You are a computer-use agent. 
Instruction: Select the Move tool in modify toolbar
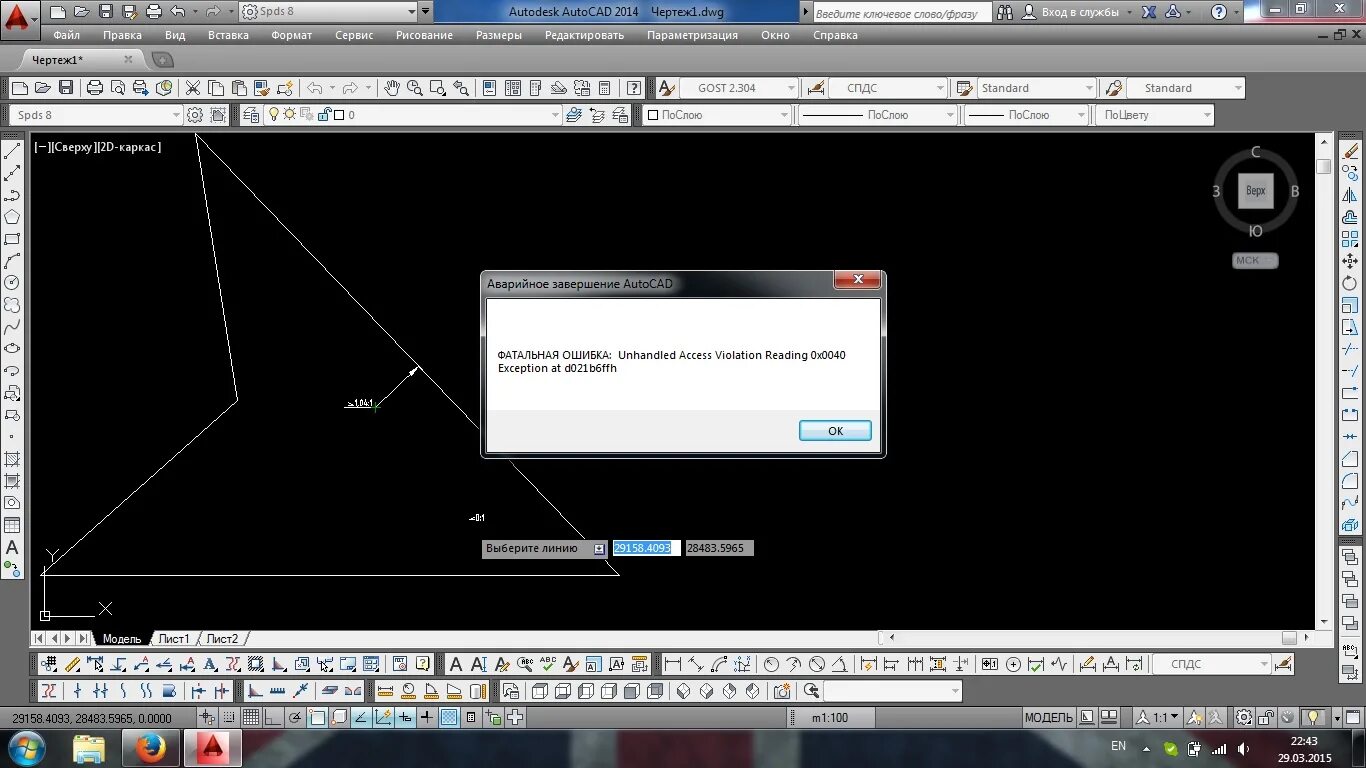click(1351, 261)
